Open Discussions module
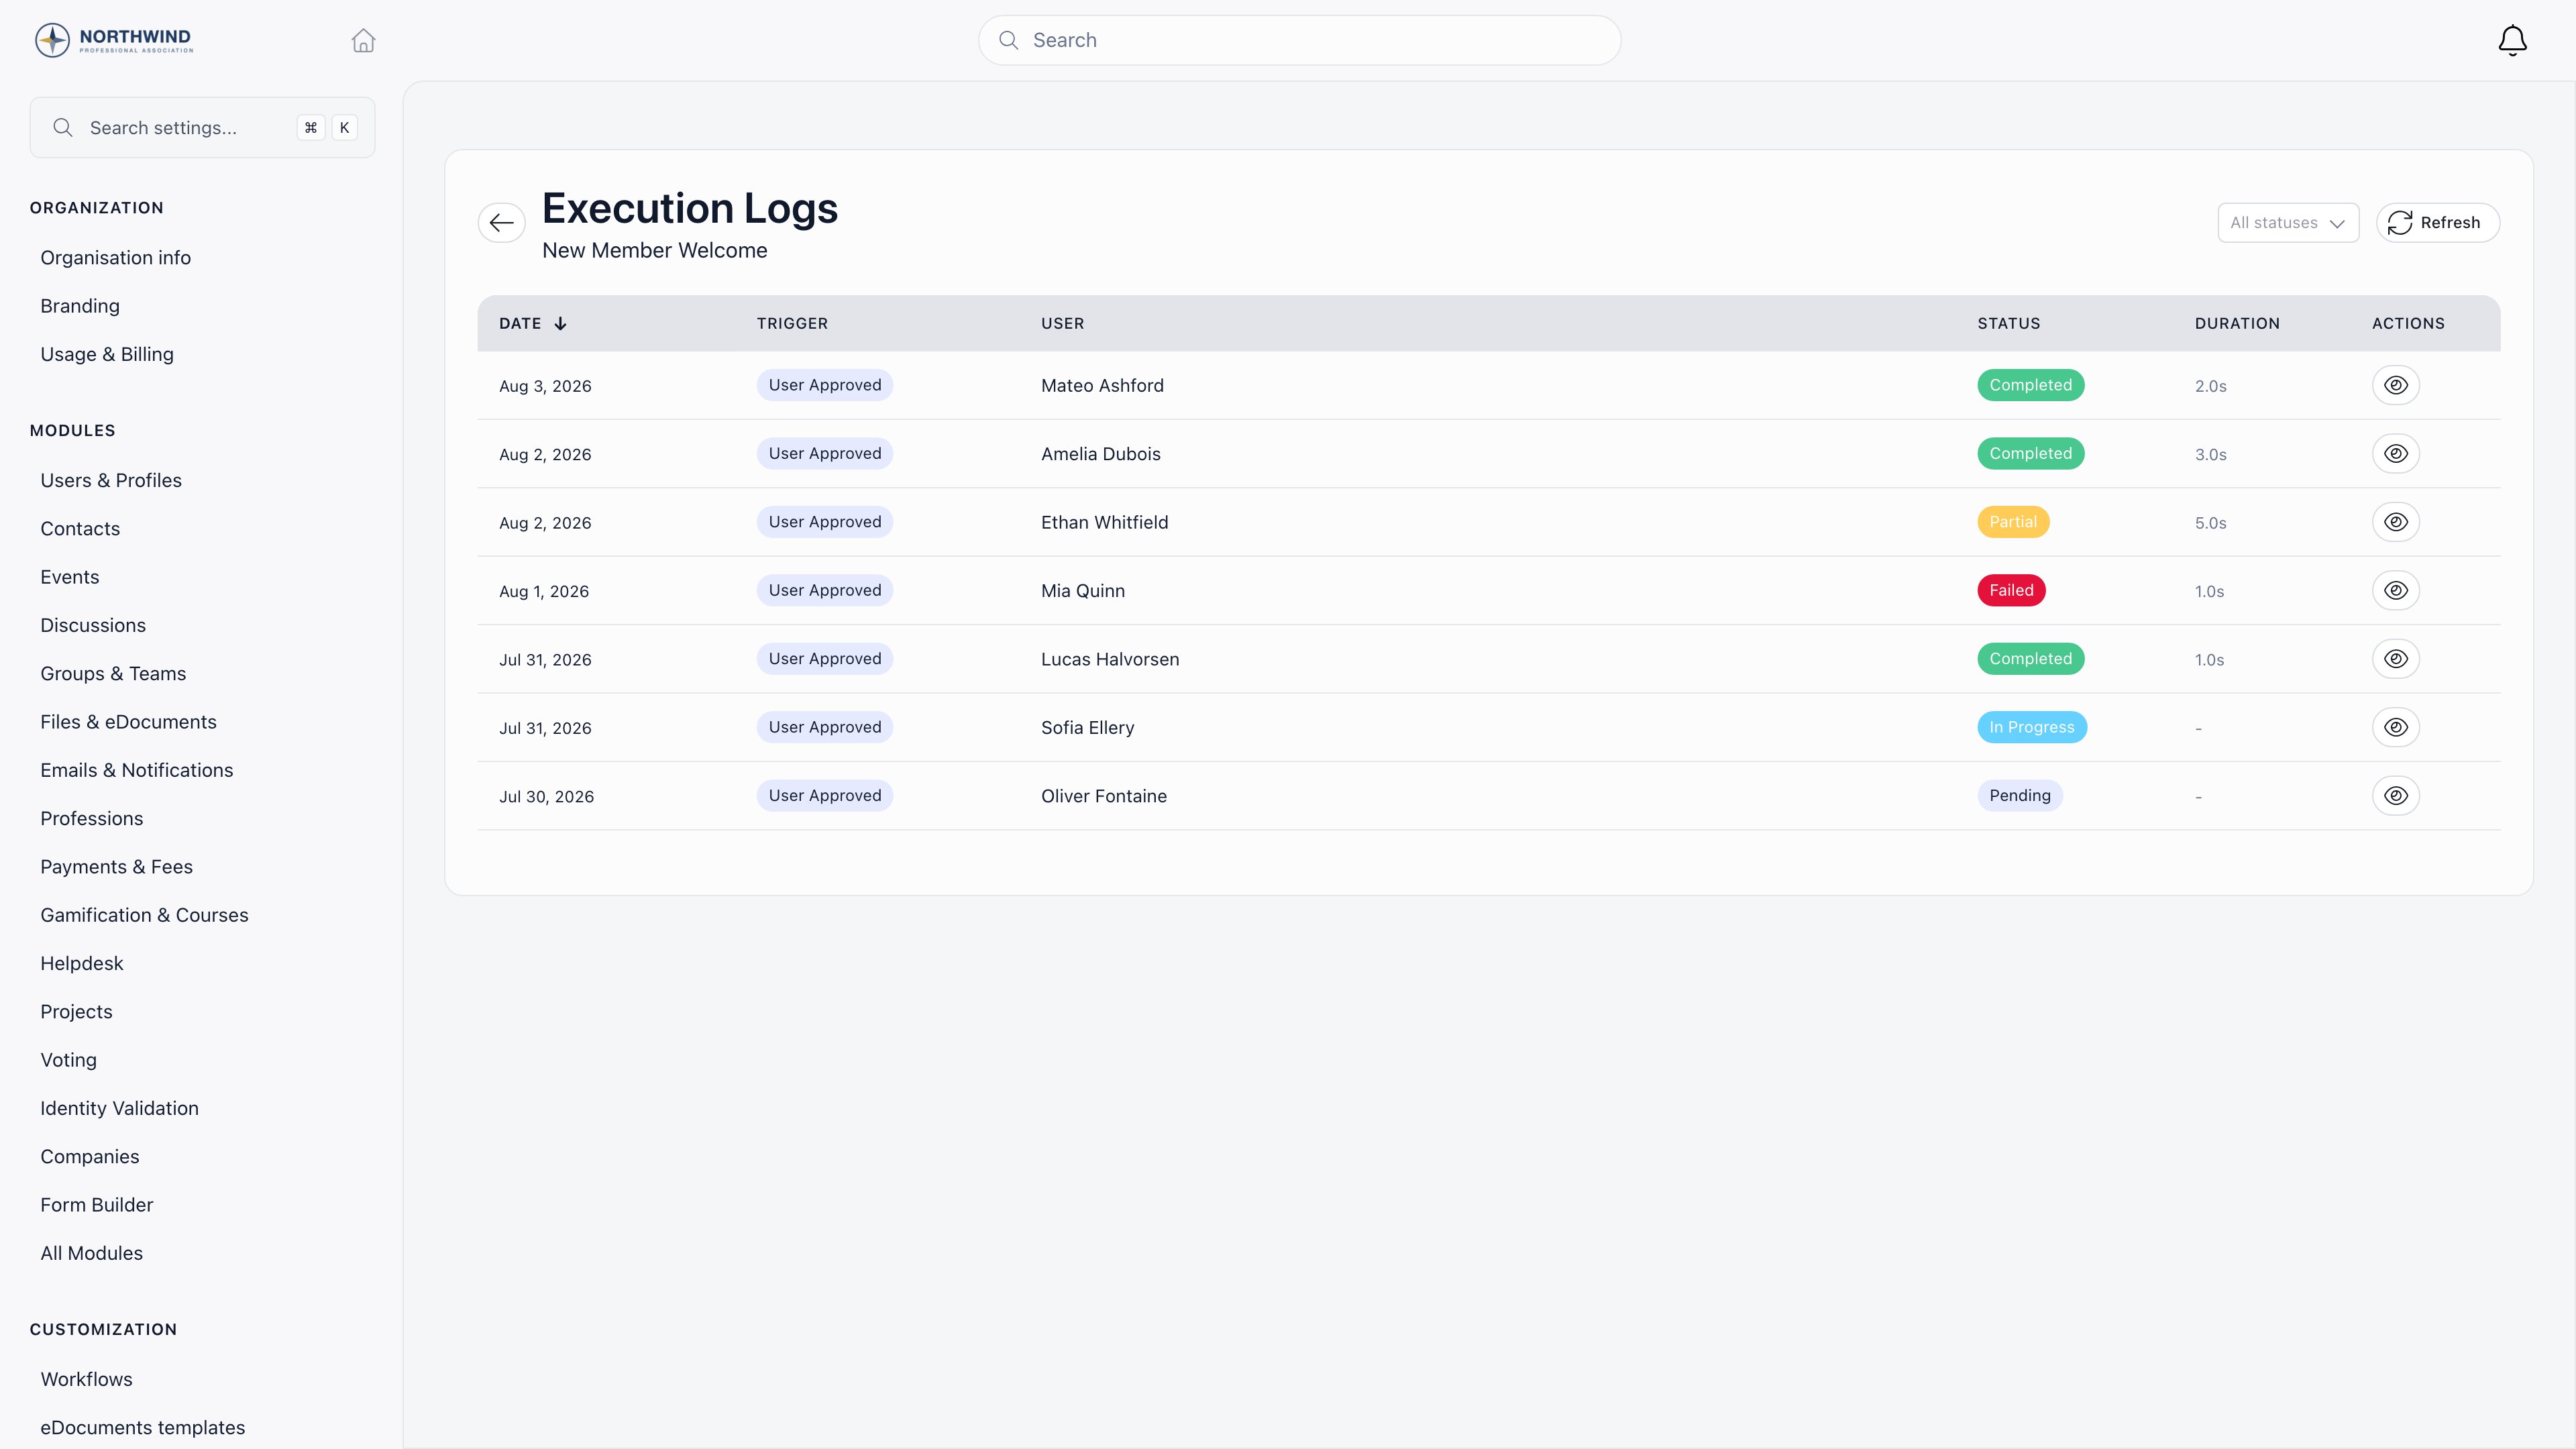The image size is (2576, 1449). point(93,625)
